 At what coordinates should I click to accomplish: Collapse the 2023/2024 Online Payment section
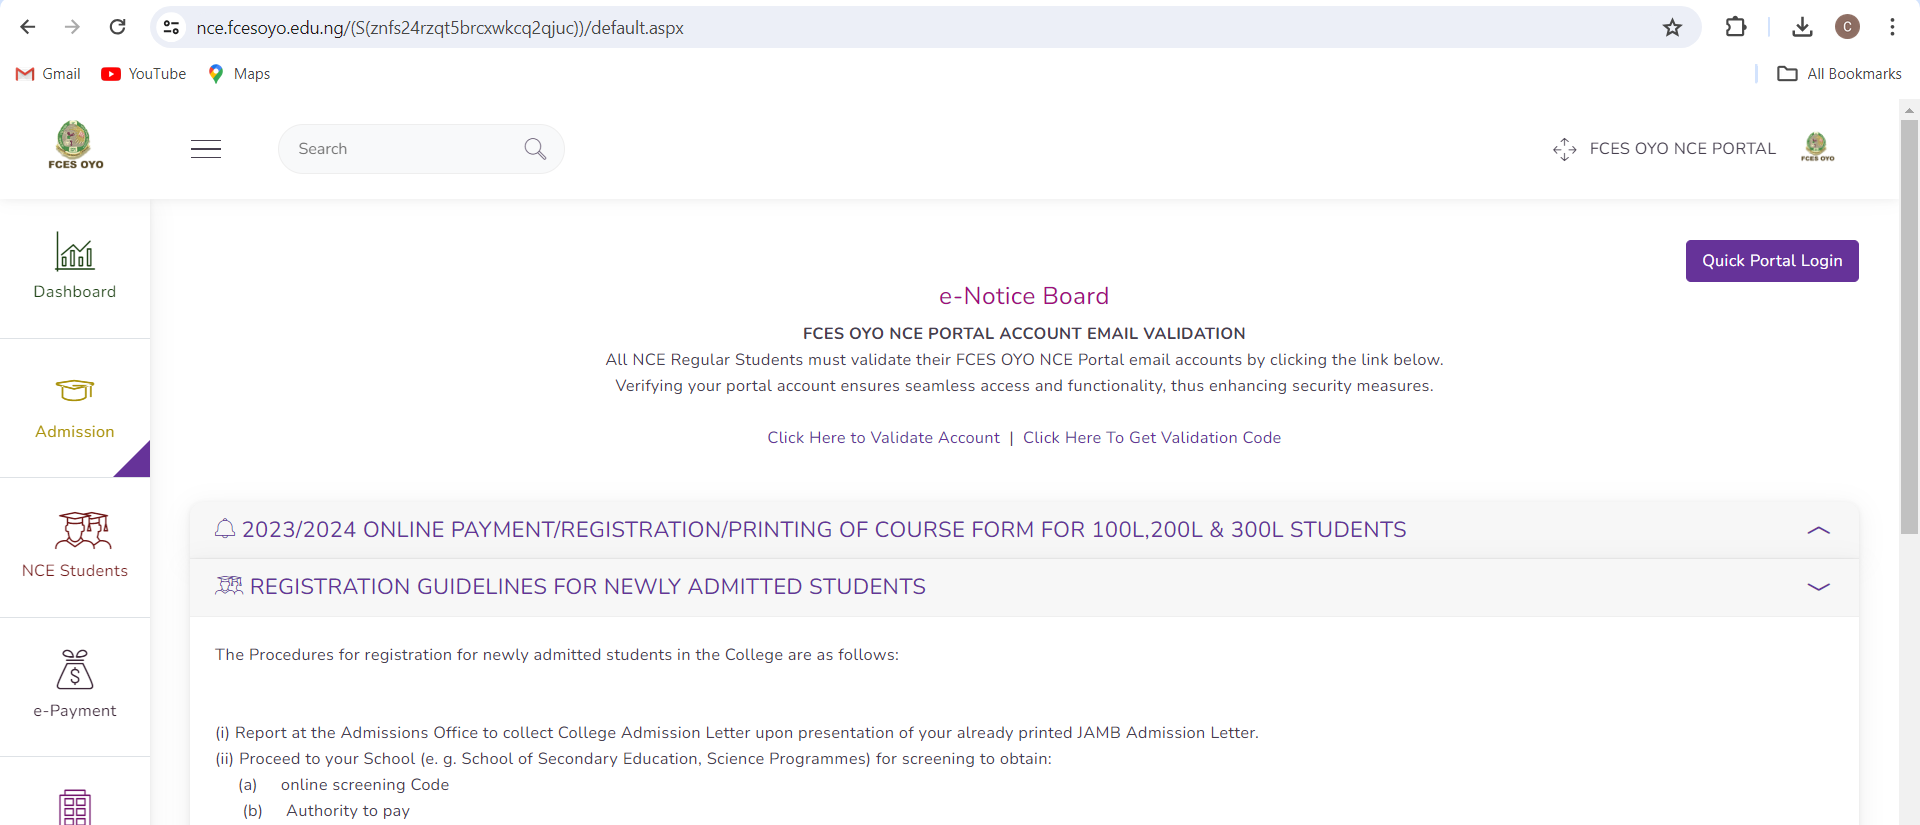1818,530
